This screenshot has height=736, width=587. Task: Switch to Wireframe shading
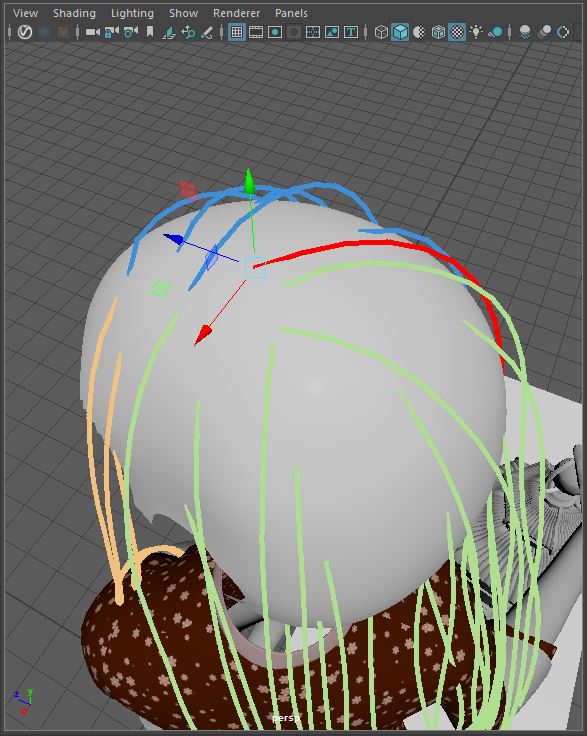tap(381, 32)
